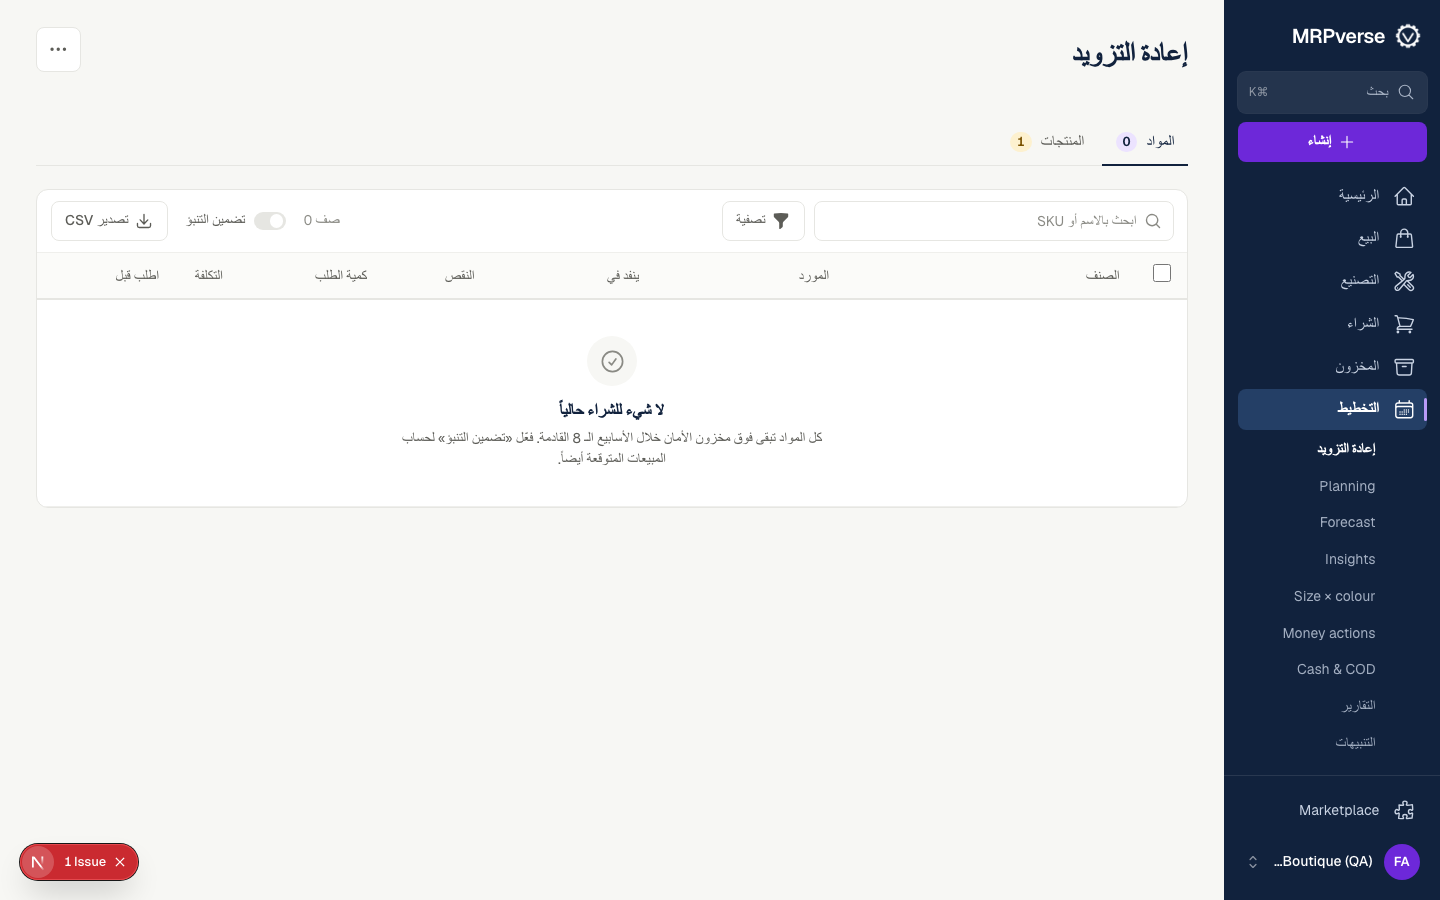Open Forecast in the sidebar
The height and width of the screenshot is (900, 1440).
[x=1347, y=522]
